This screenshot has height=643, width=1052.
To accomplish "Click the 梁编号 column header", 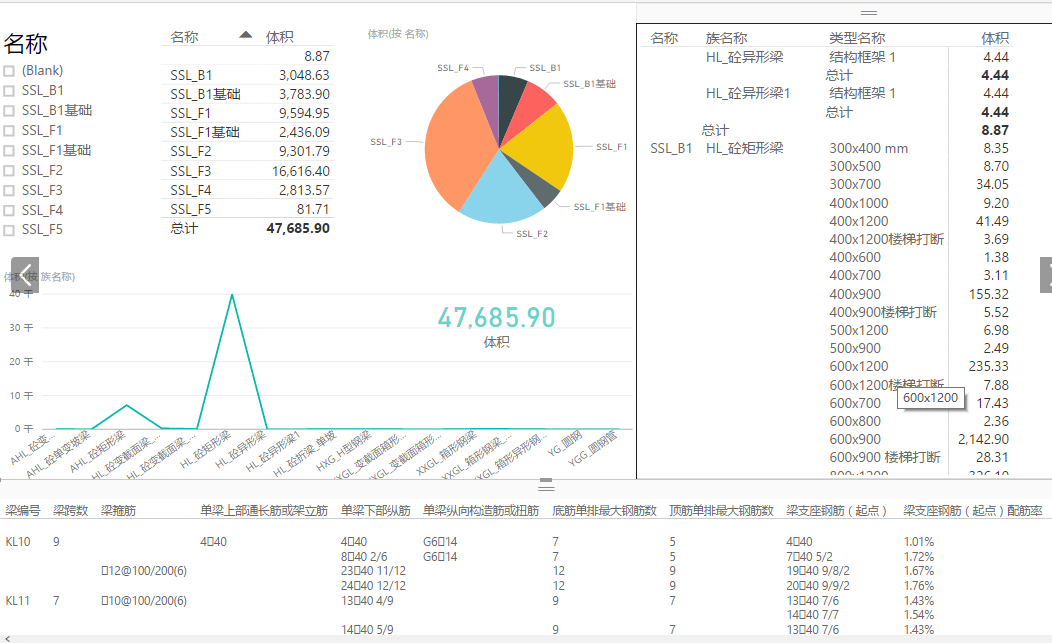I will click(23, 511).
